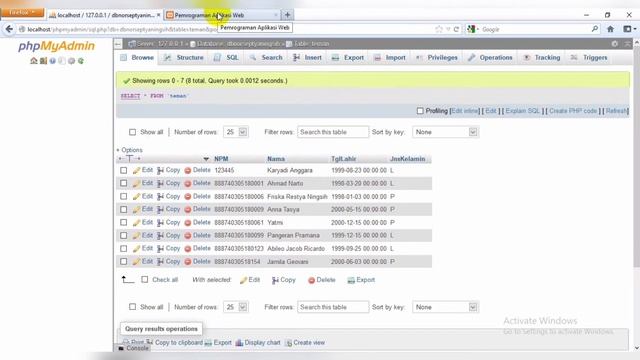Tick the checkbox for Karyadi Anggara row
The image size is (640, 360).
pos(124,170)
